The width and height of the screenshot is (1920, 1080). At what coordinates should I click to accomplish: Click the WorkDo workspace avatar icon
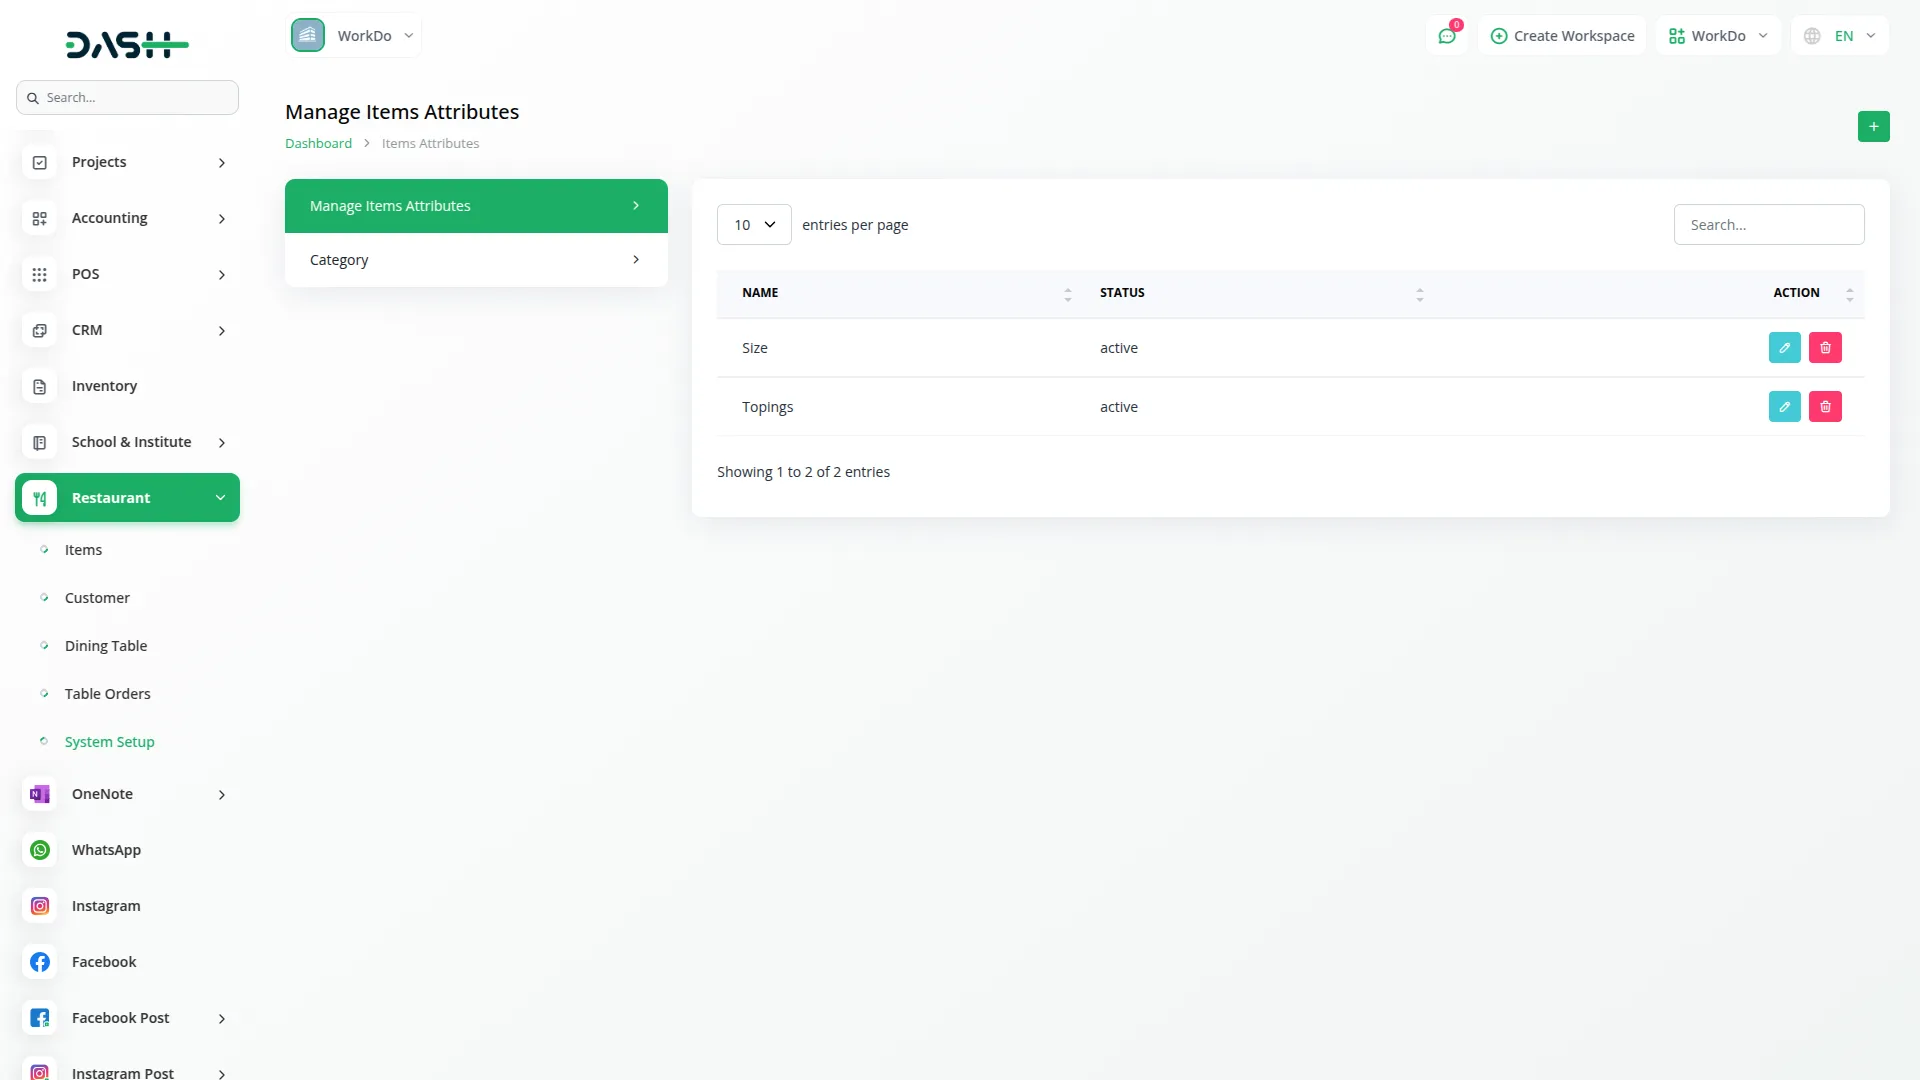pyautogui.click(x=308, y=36)
